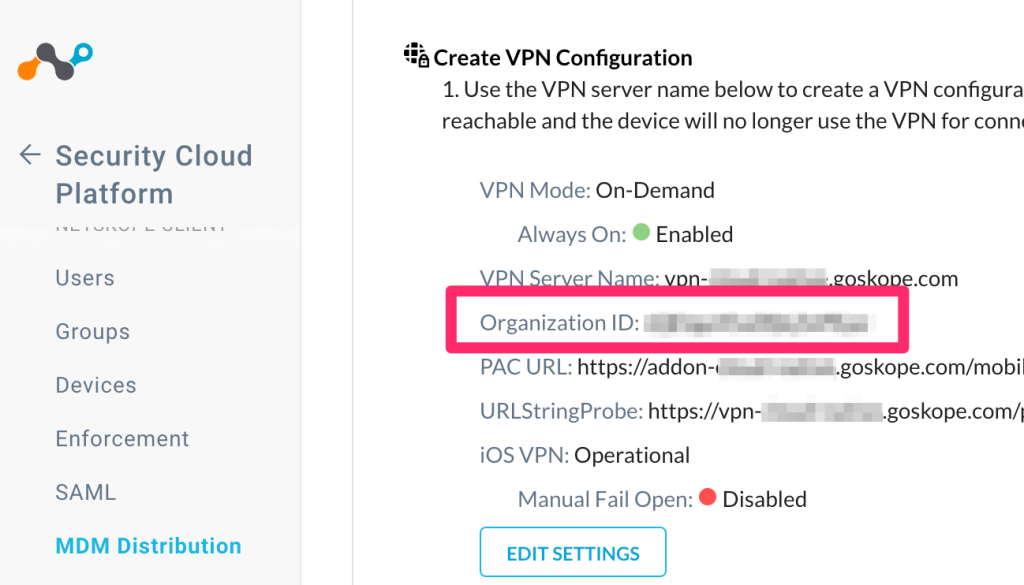Open the Users menu item
Viewport: 1024px width, 585px height.
(85, 278)
